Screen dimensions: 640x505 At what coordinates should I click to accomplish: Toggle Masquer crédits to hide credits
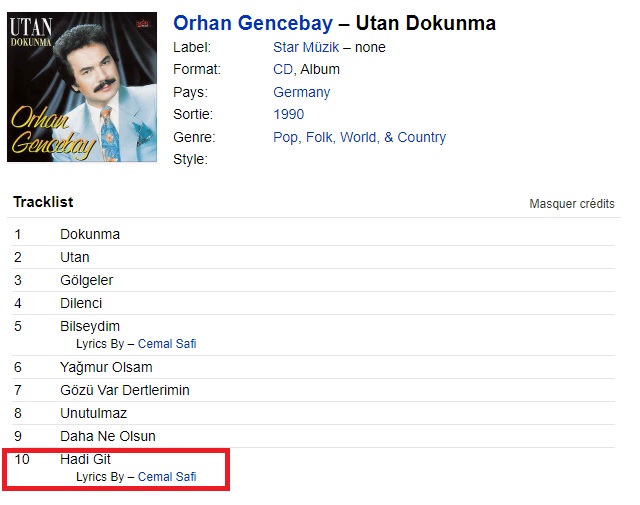click(571, 204)
